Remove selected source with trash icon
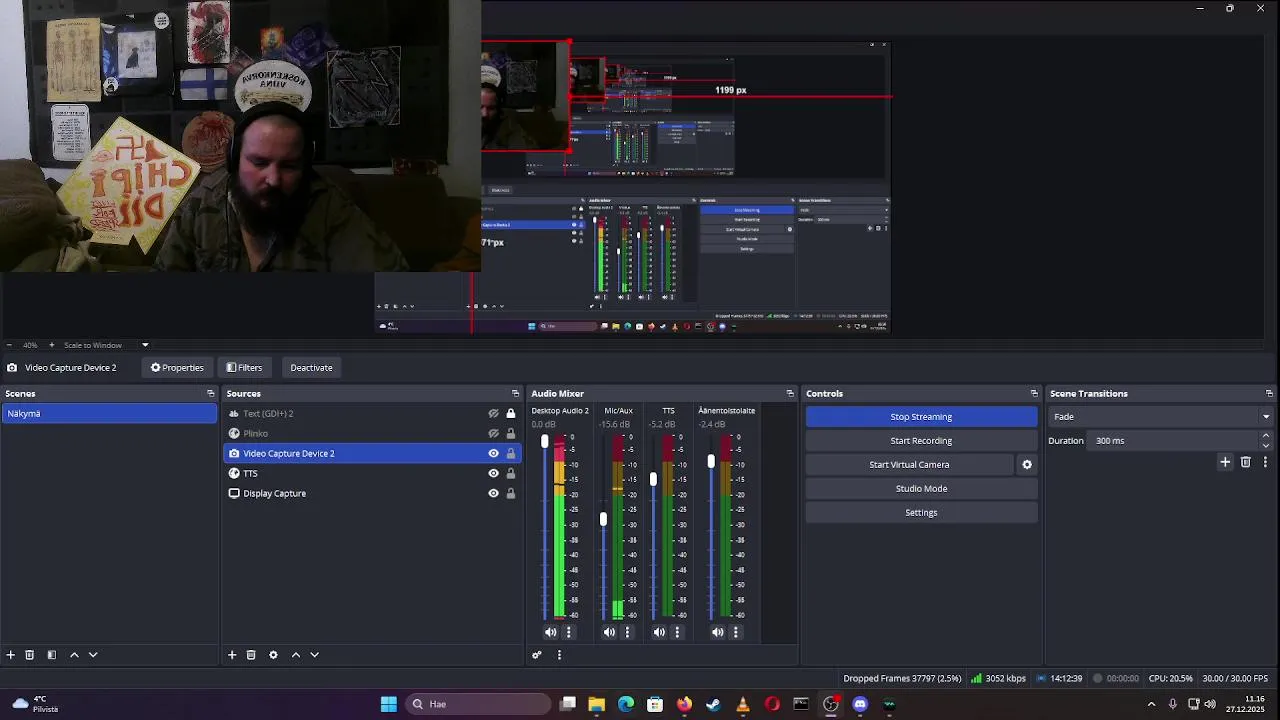The height and width of the screenshot is (720, 1280). 251,655
